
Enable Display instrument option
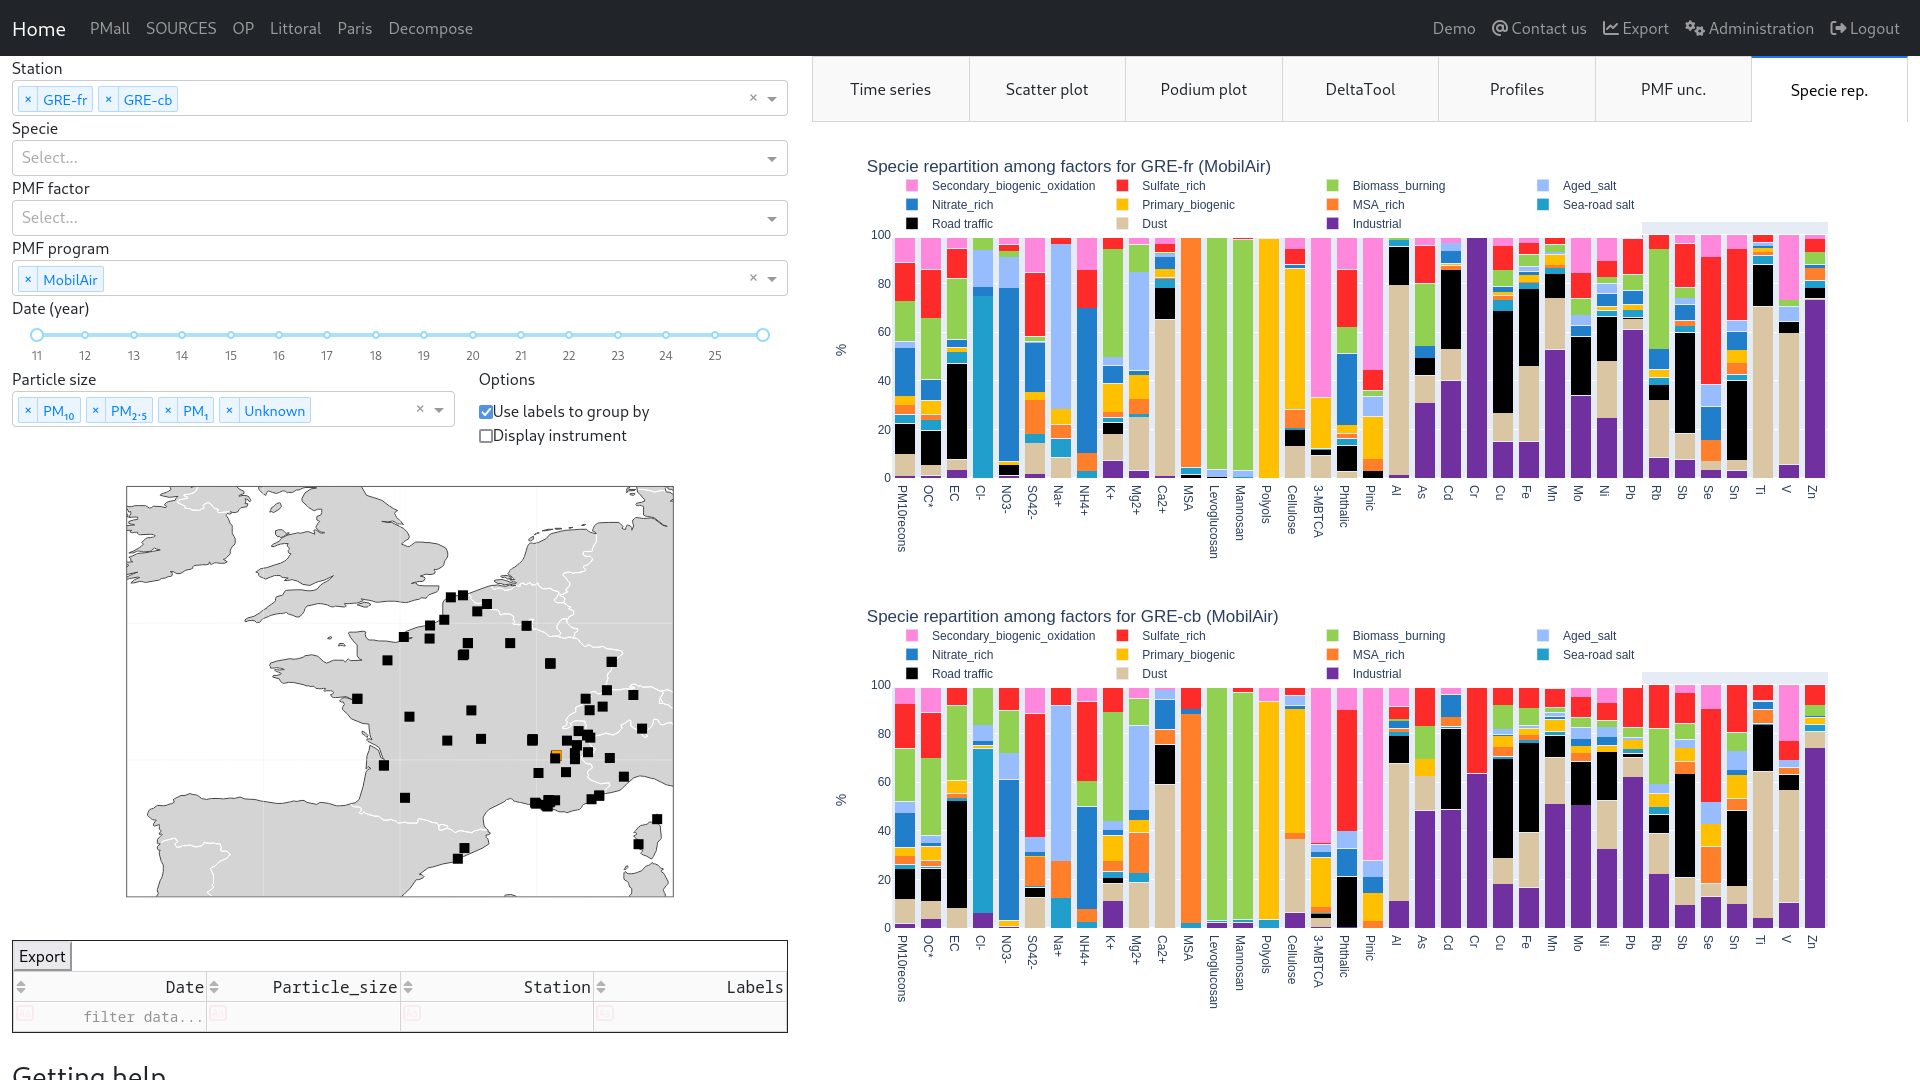[x=486, y=436]
